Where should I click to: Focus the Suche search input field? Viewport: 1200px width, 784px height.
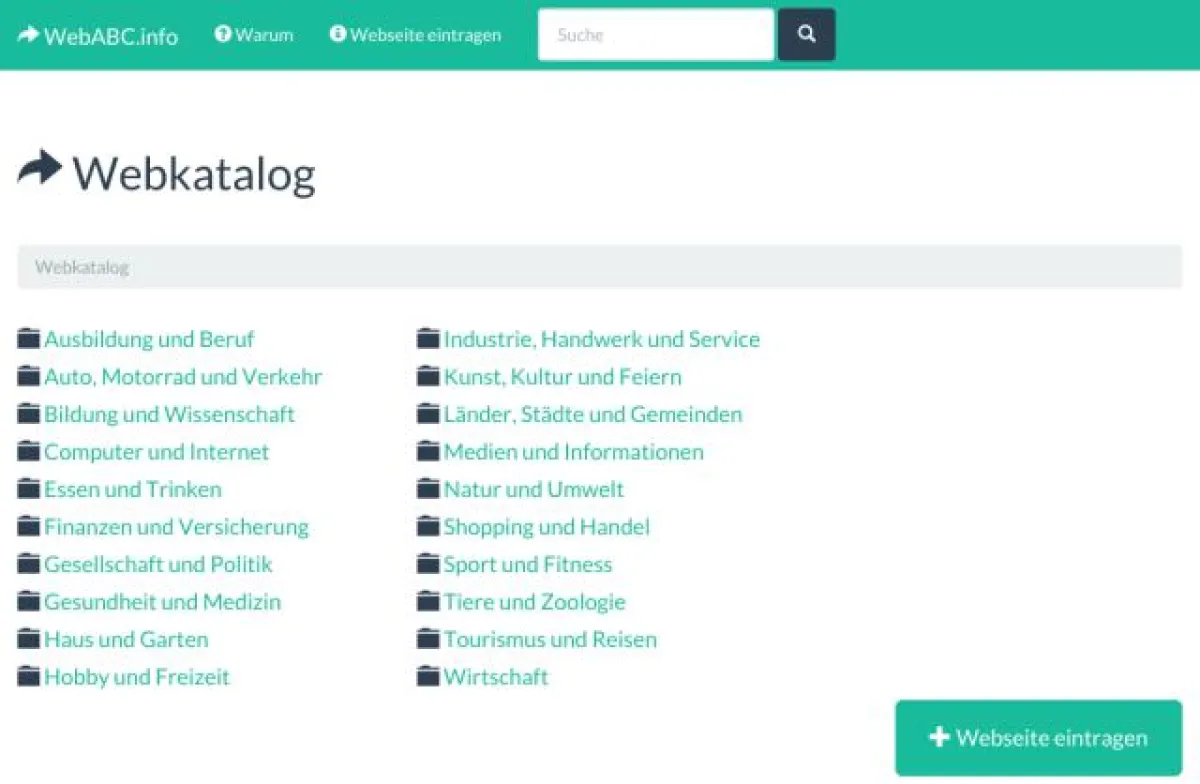point(656,35)
